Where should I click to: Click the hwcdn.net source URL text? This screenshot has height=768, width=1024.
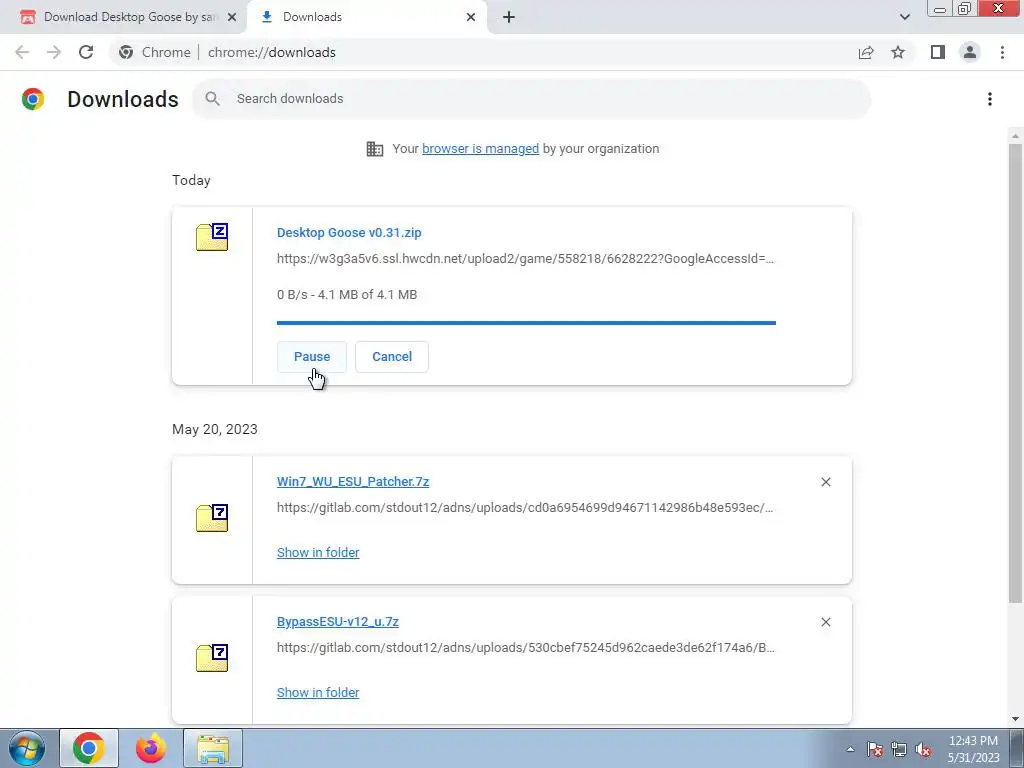(525, 259)
